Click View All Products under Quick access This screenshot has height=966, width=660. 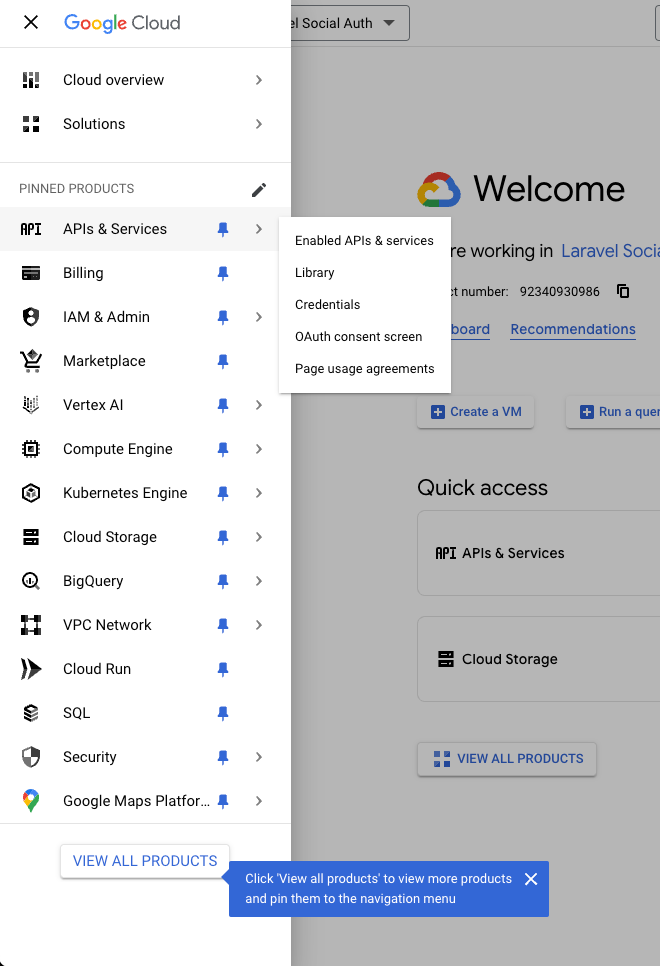507,759
